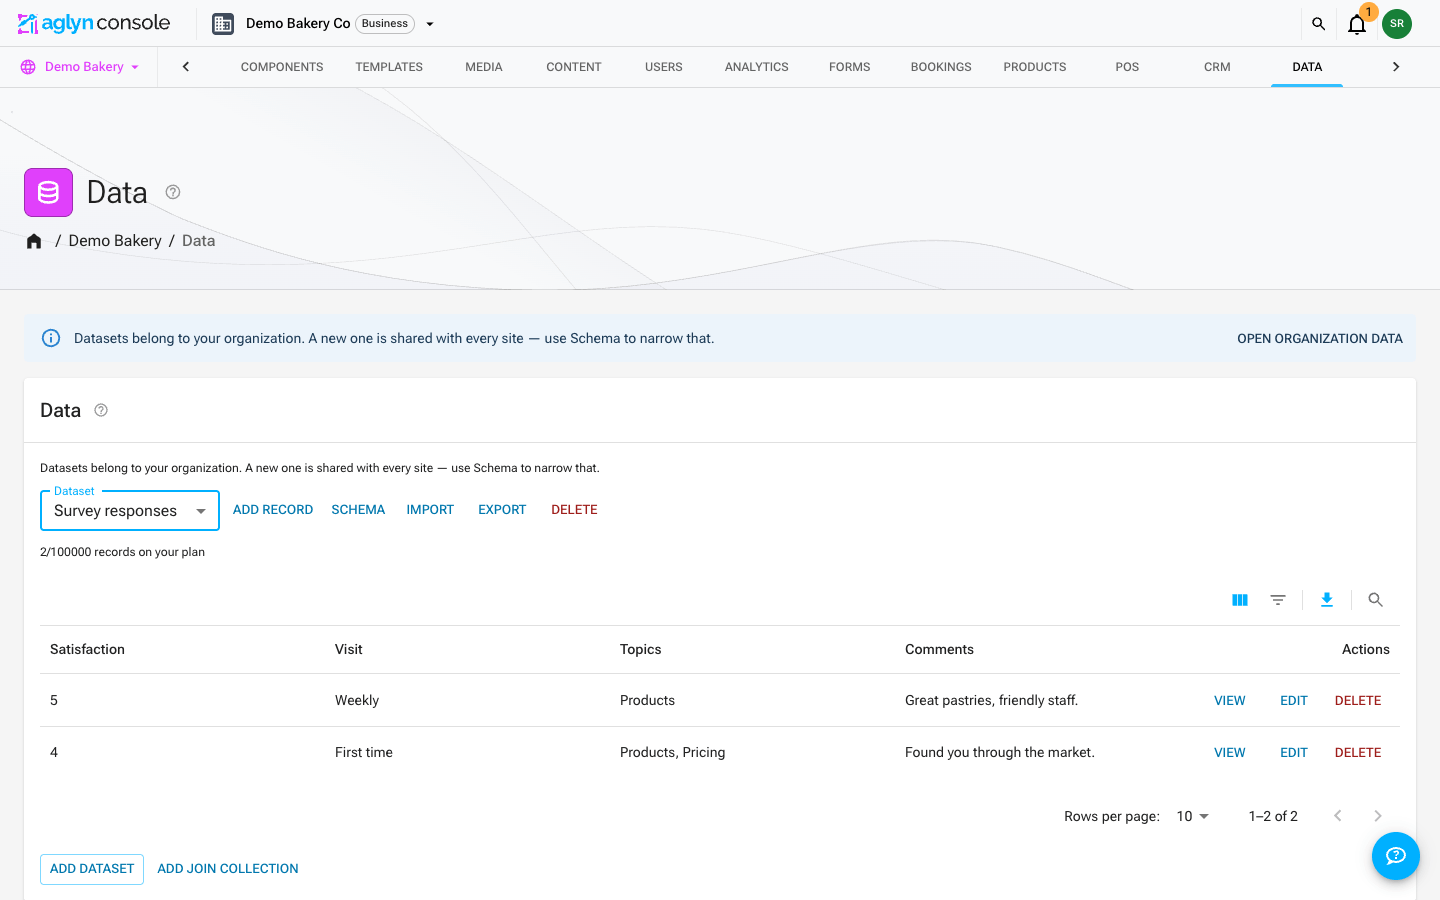Switch to the PRODUCTS tab

pos(1035,67)
